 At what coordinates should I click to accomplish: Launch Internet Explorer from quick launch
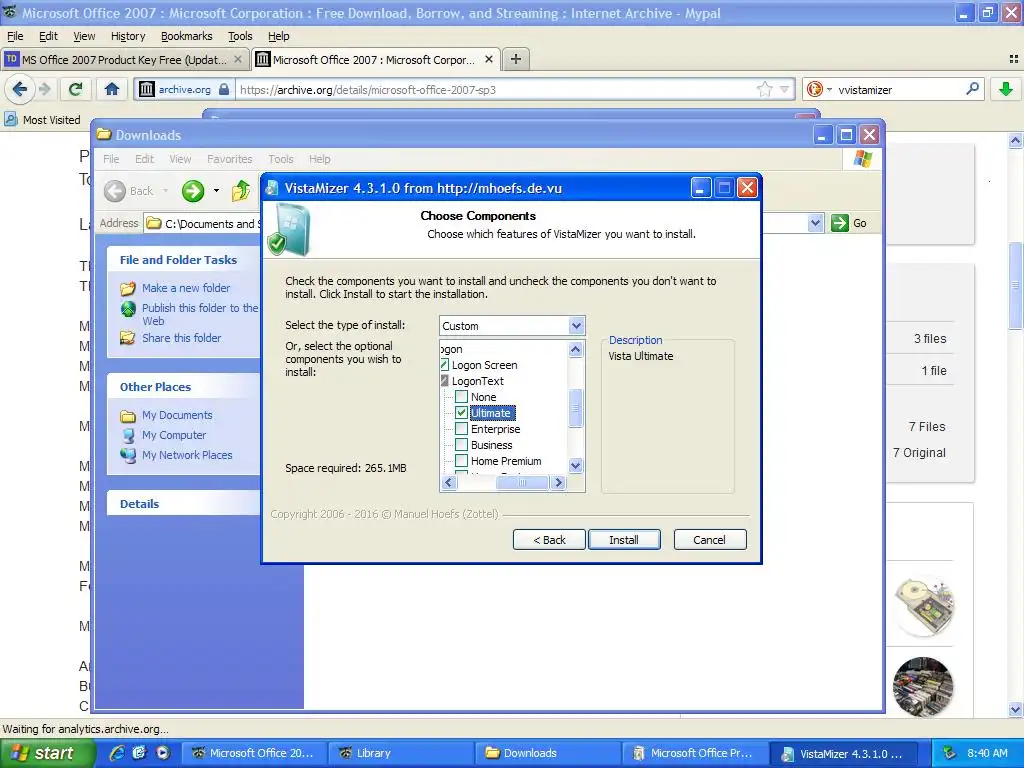click(117, 753)
